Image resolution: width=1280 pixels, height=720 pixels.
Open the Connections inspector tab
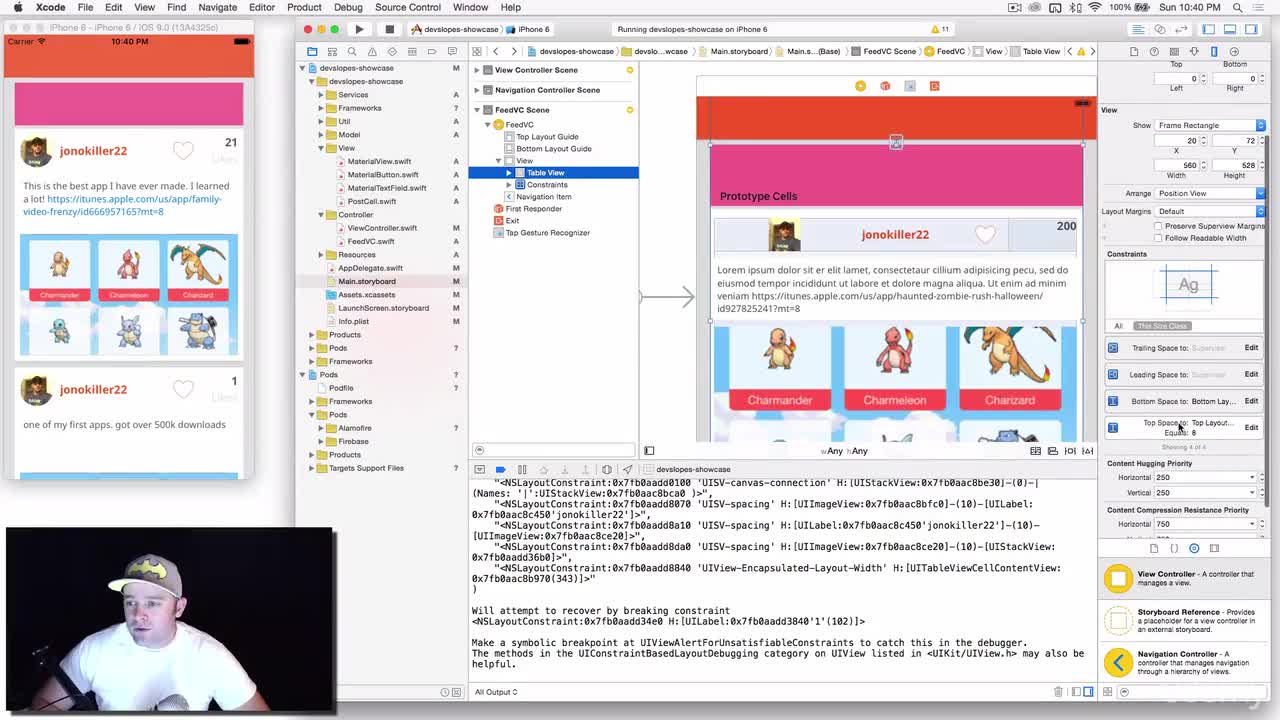click(x=1234, y=51)
